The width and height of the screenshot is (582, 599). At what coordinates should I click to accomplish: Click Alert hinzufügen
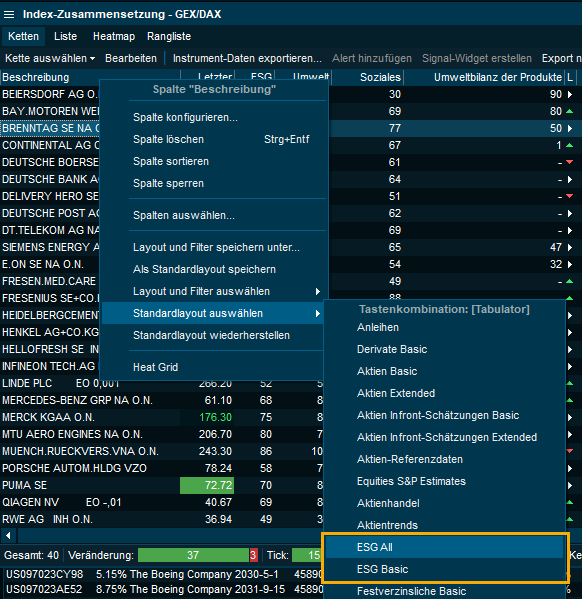pos(372,58)
